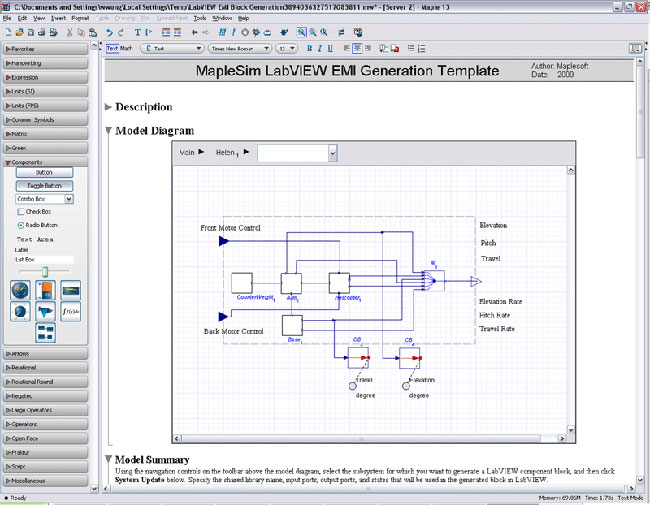Screen dimensions: 650x505
Task: Click the Print Preview icon
Action: point(53,32)
